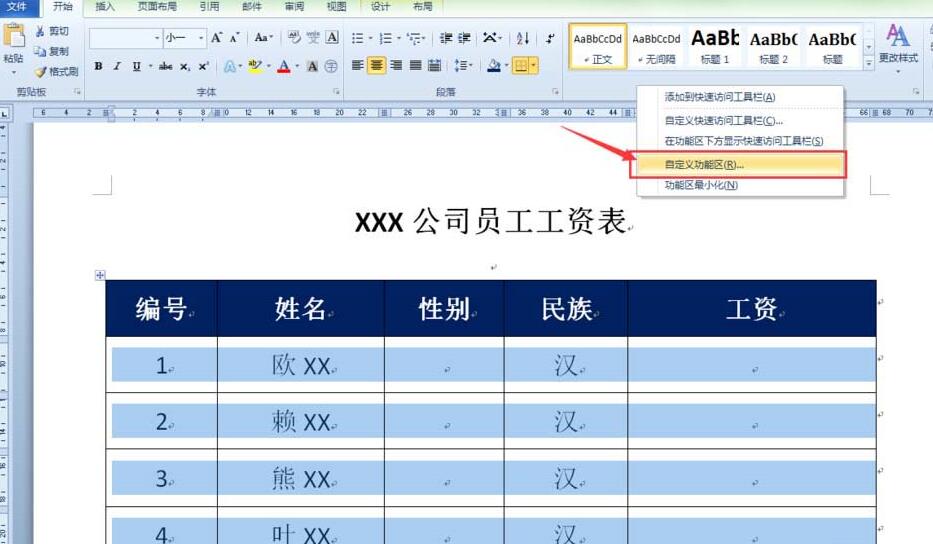Expand underline style dropdown arrow
Screen dimensions: 933x544
pos(150,66)
